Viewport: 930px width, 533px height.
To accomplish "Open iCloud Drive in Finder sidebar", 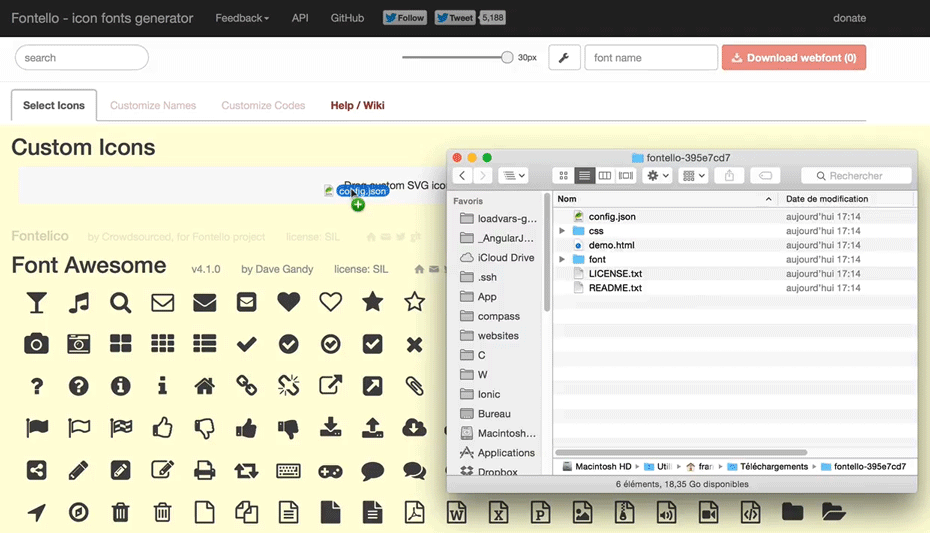I will point(498,257).
